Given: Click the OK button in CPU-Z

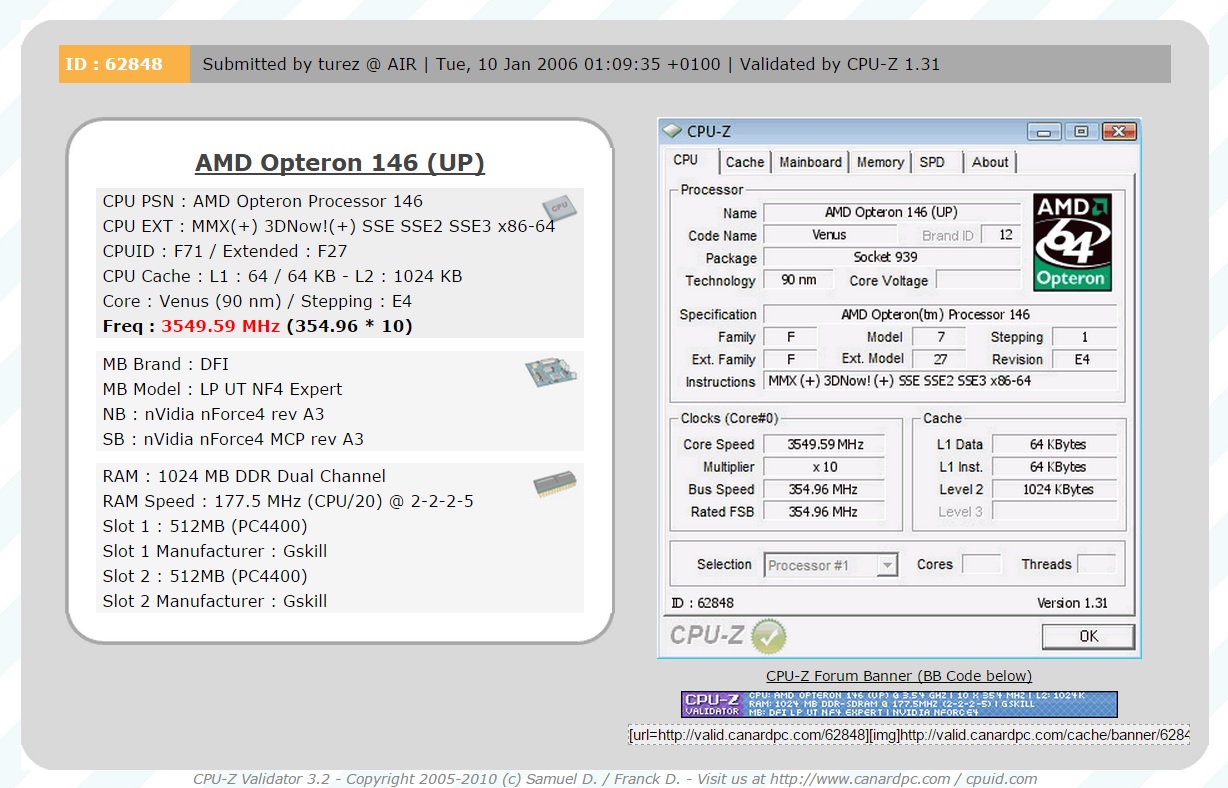Looking at the screenshot, I should tap(1088, 636).
